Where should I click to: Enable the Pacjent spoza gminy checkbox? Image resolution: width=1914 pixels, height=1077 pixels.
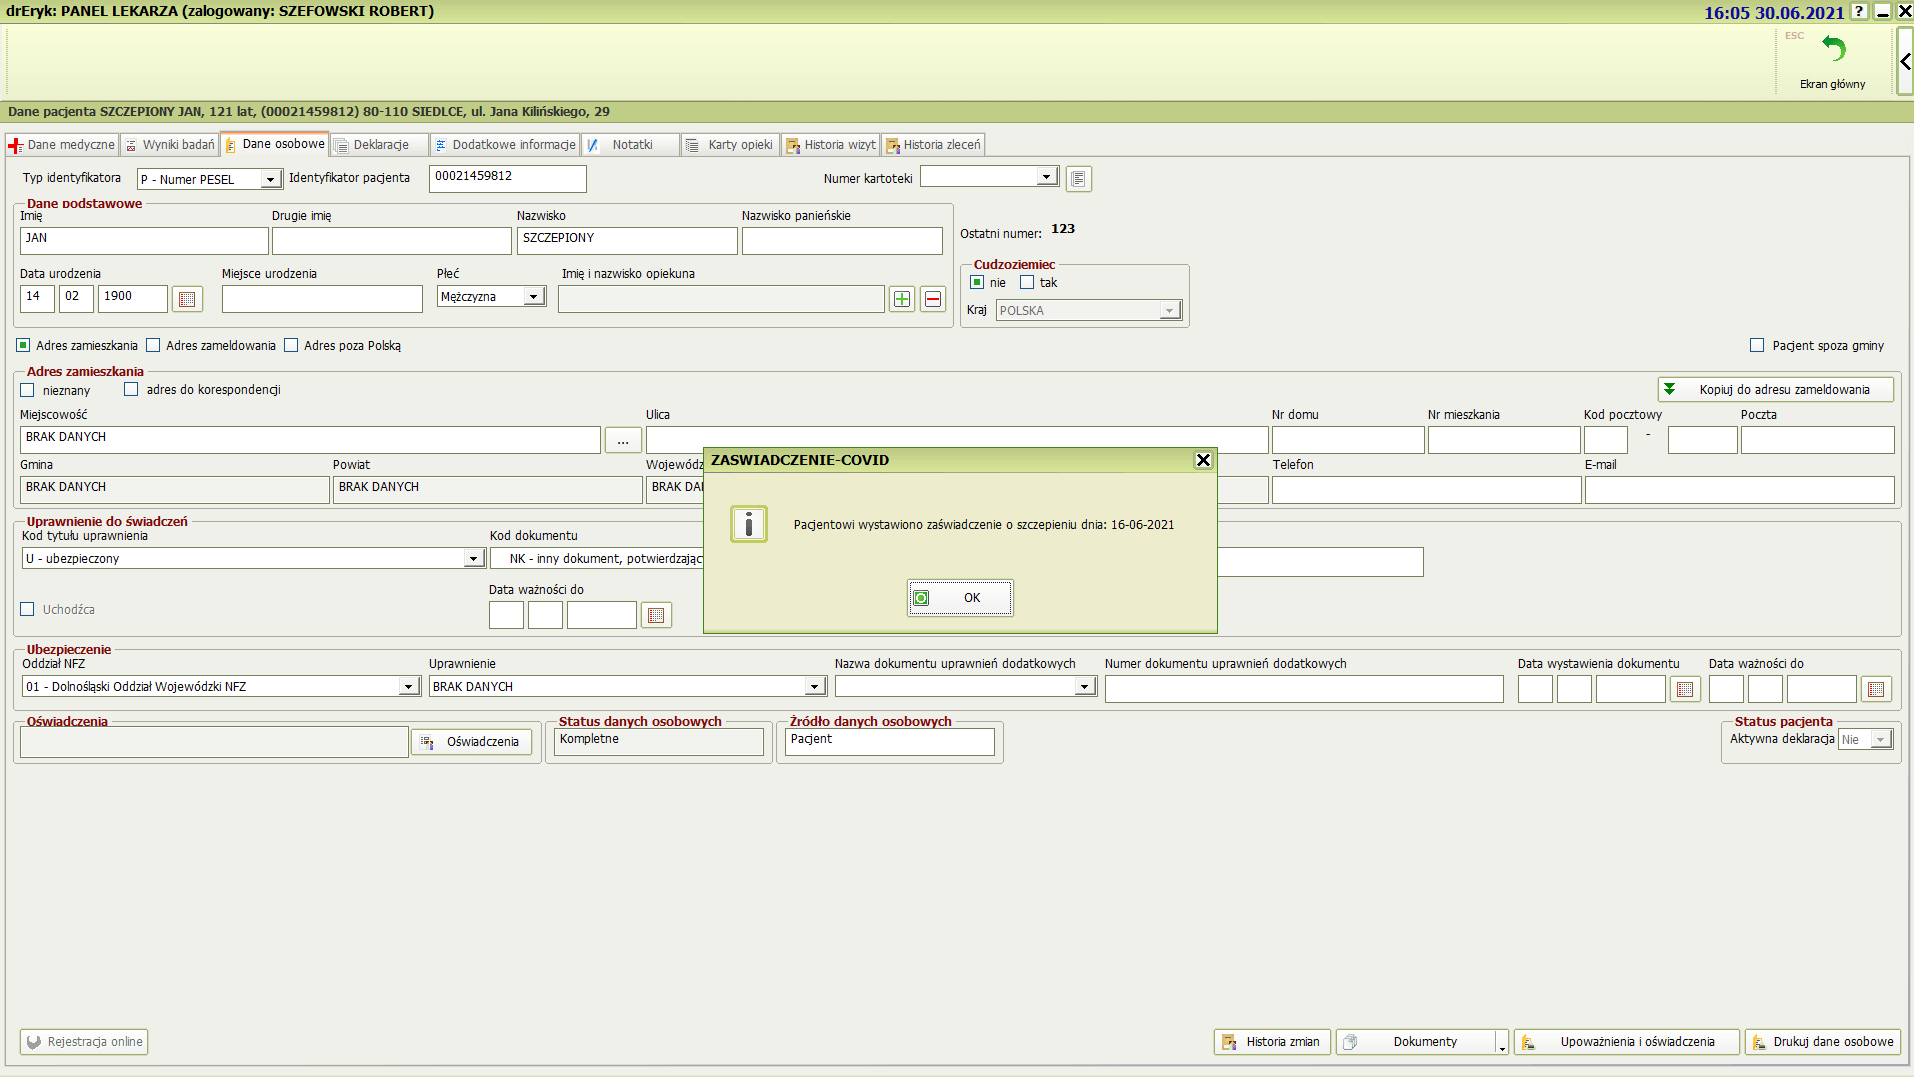(1757, 345)
